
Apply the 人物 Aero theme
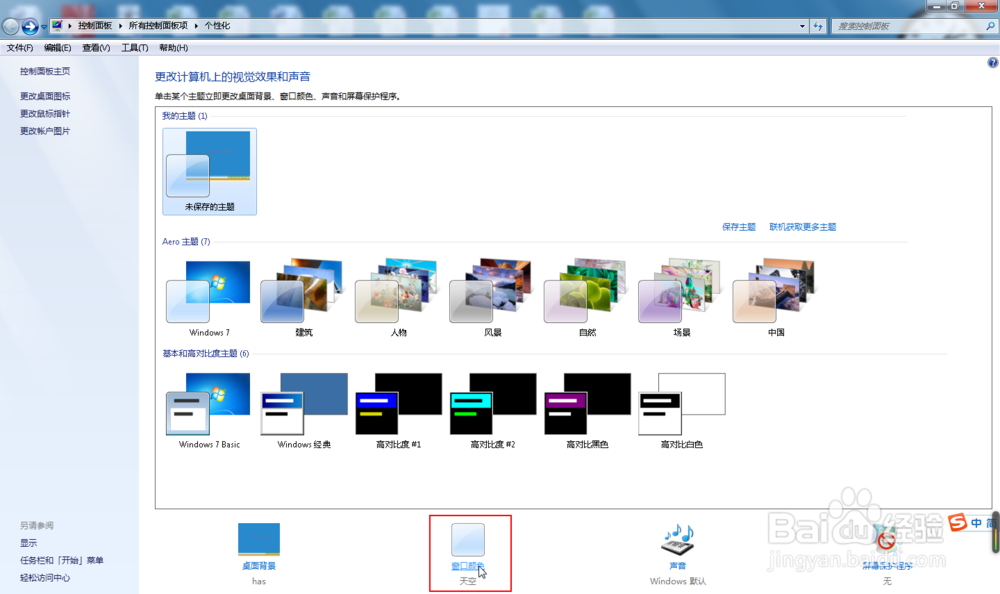coord(398,298)
